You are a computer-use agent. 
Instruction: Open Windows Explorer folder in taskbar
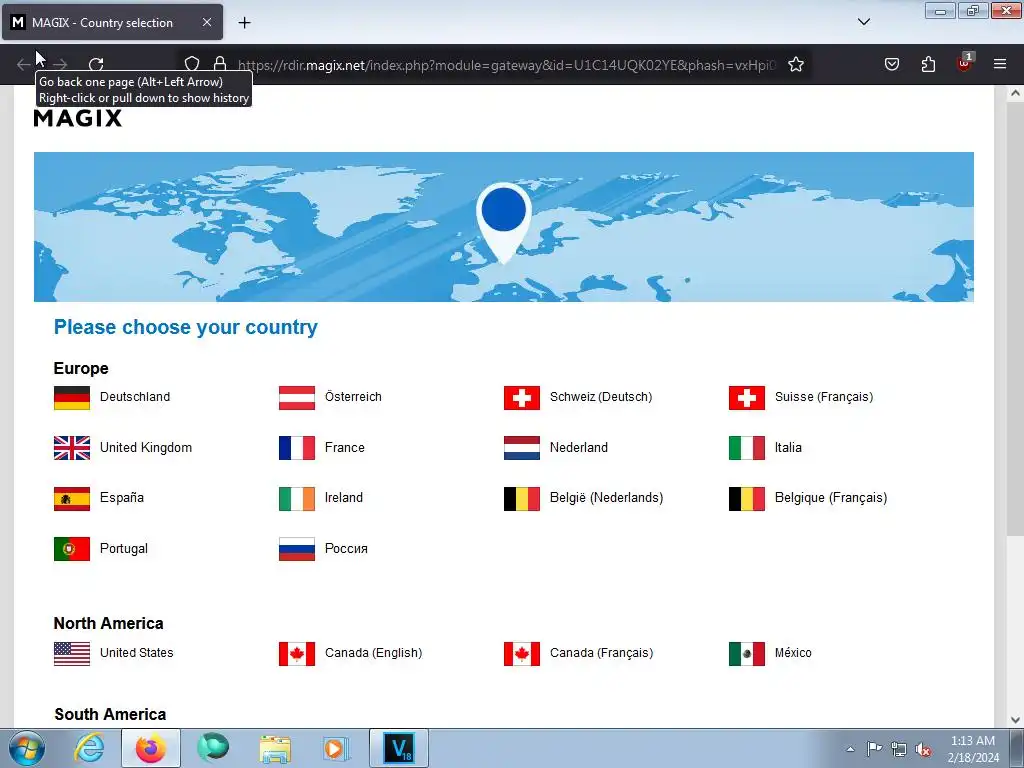(275, 749)
